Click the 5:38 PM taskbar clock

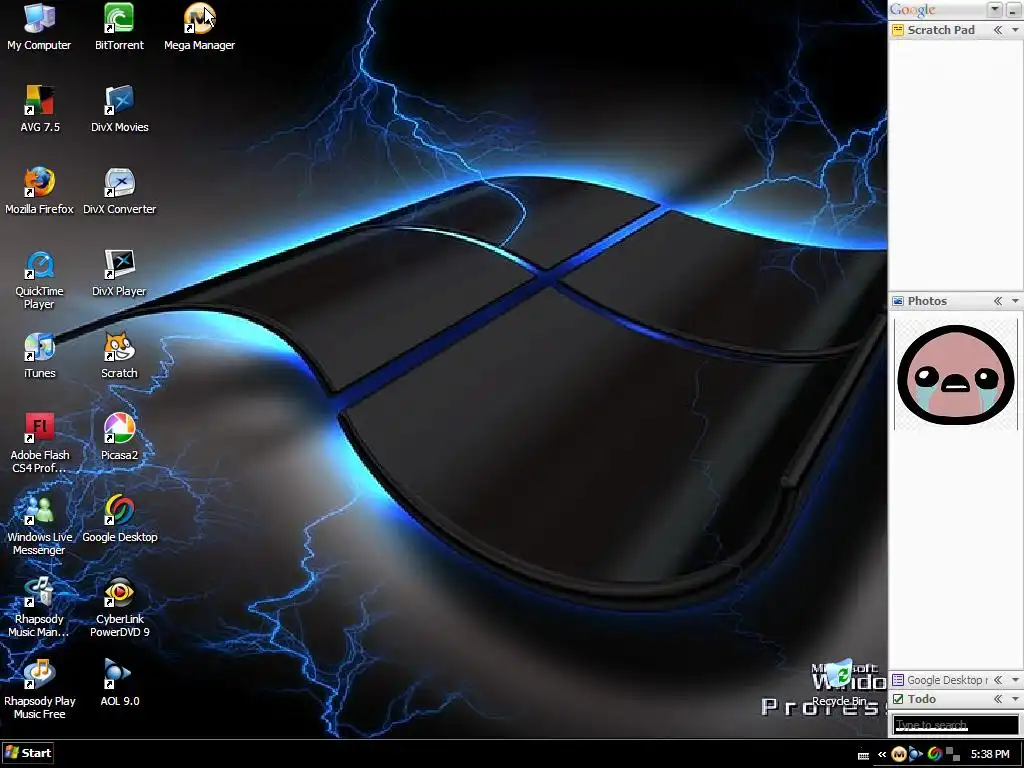(x=990, y=754)
